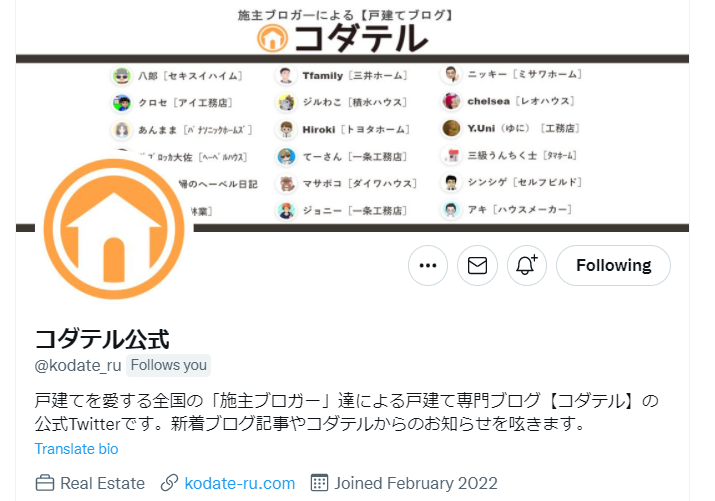The image size is (715, 501).
Task: Click the Translate bio link
Action: (x=76, y=449)
